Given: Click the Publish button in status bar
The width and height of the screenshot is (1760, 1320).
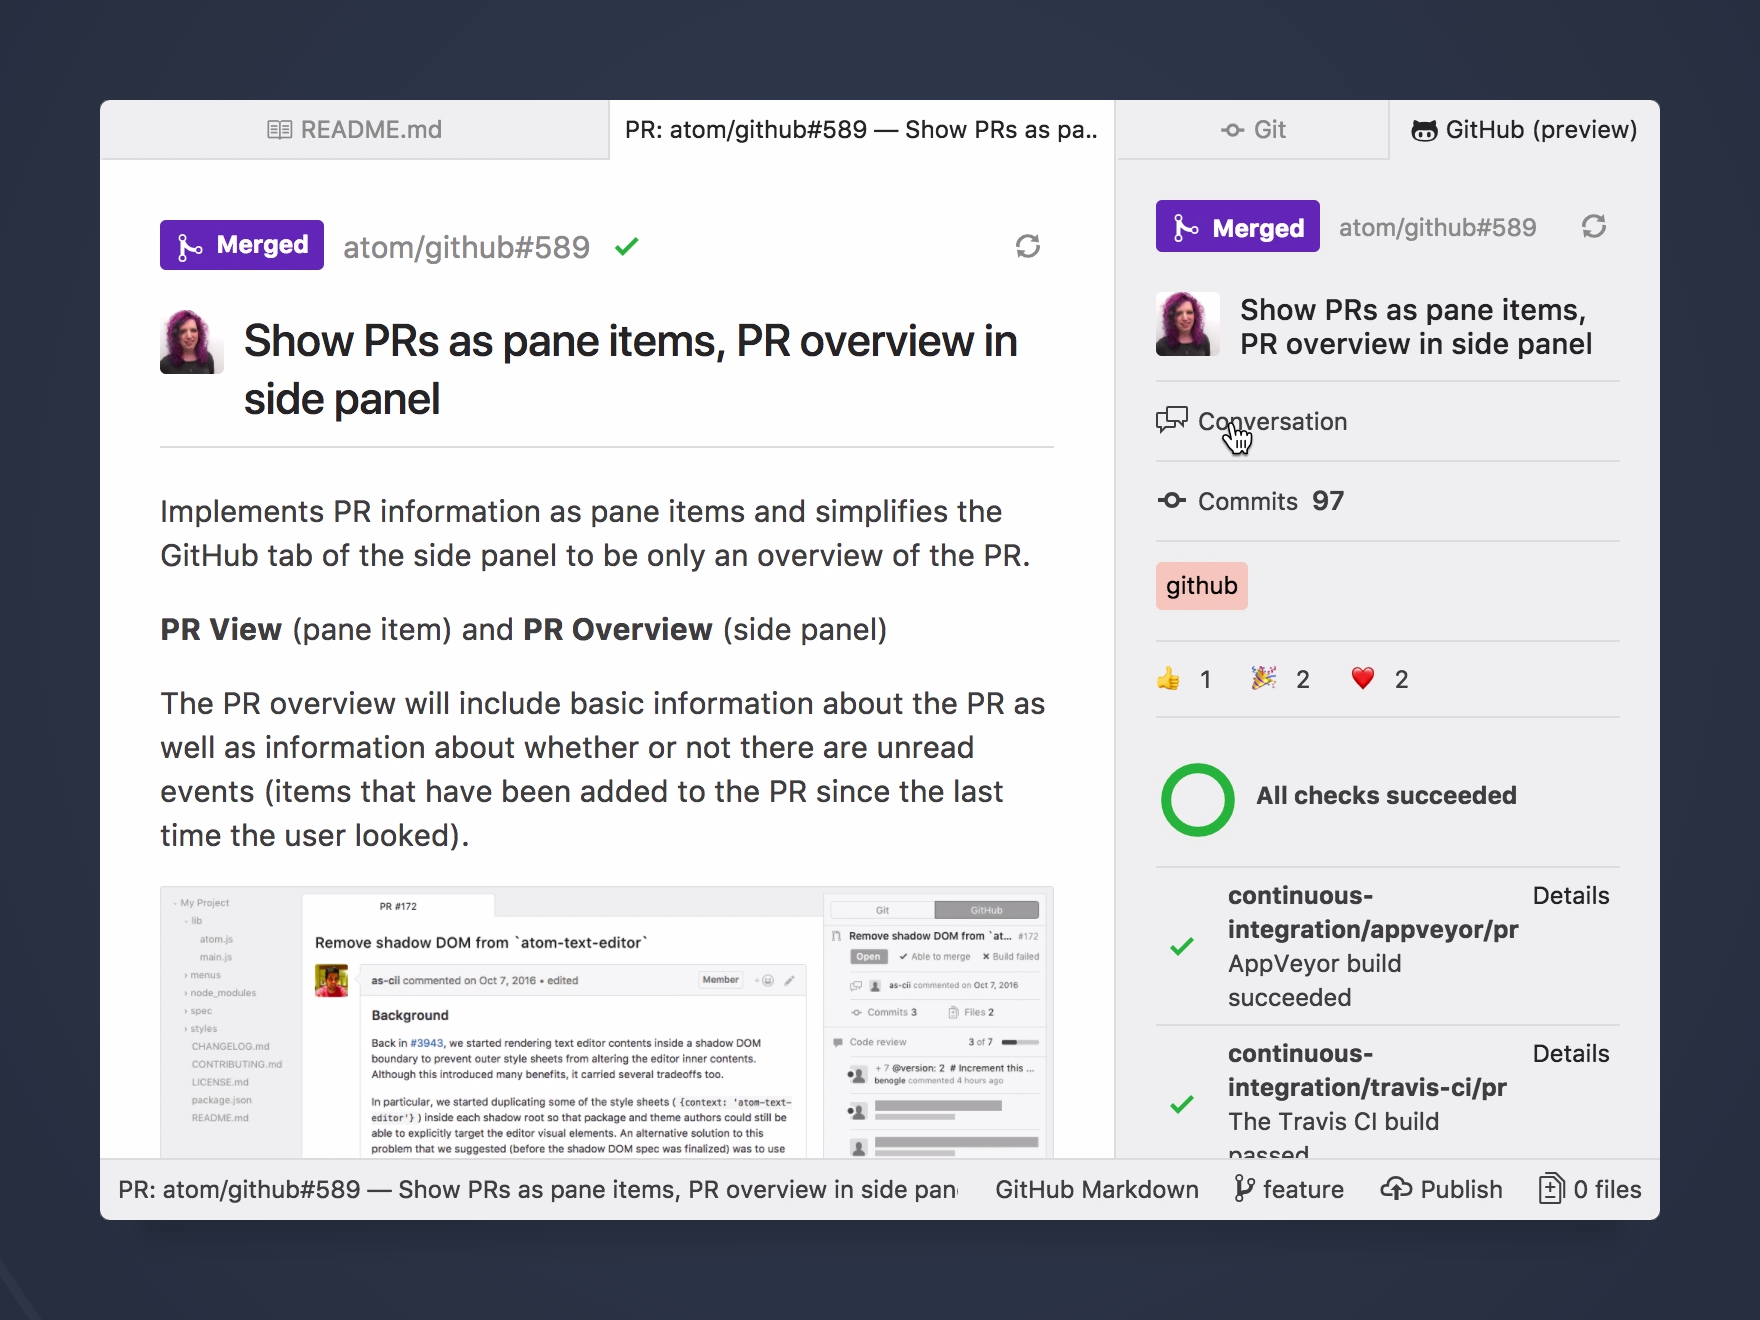Looking at the screenshot, I should pos(1442,1189).
